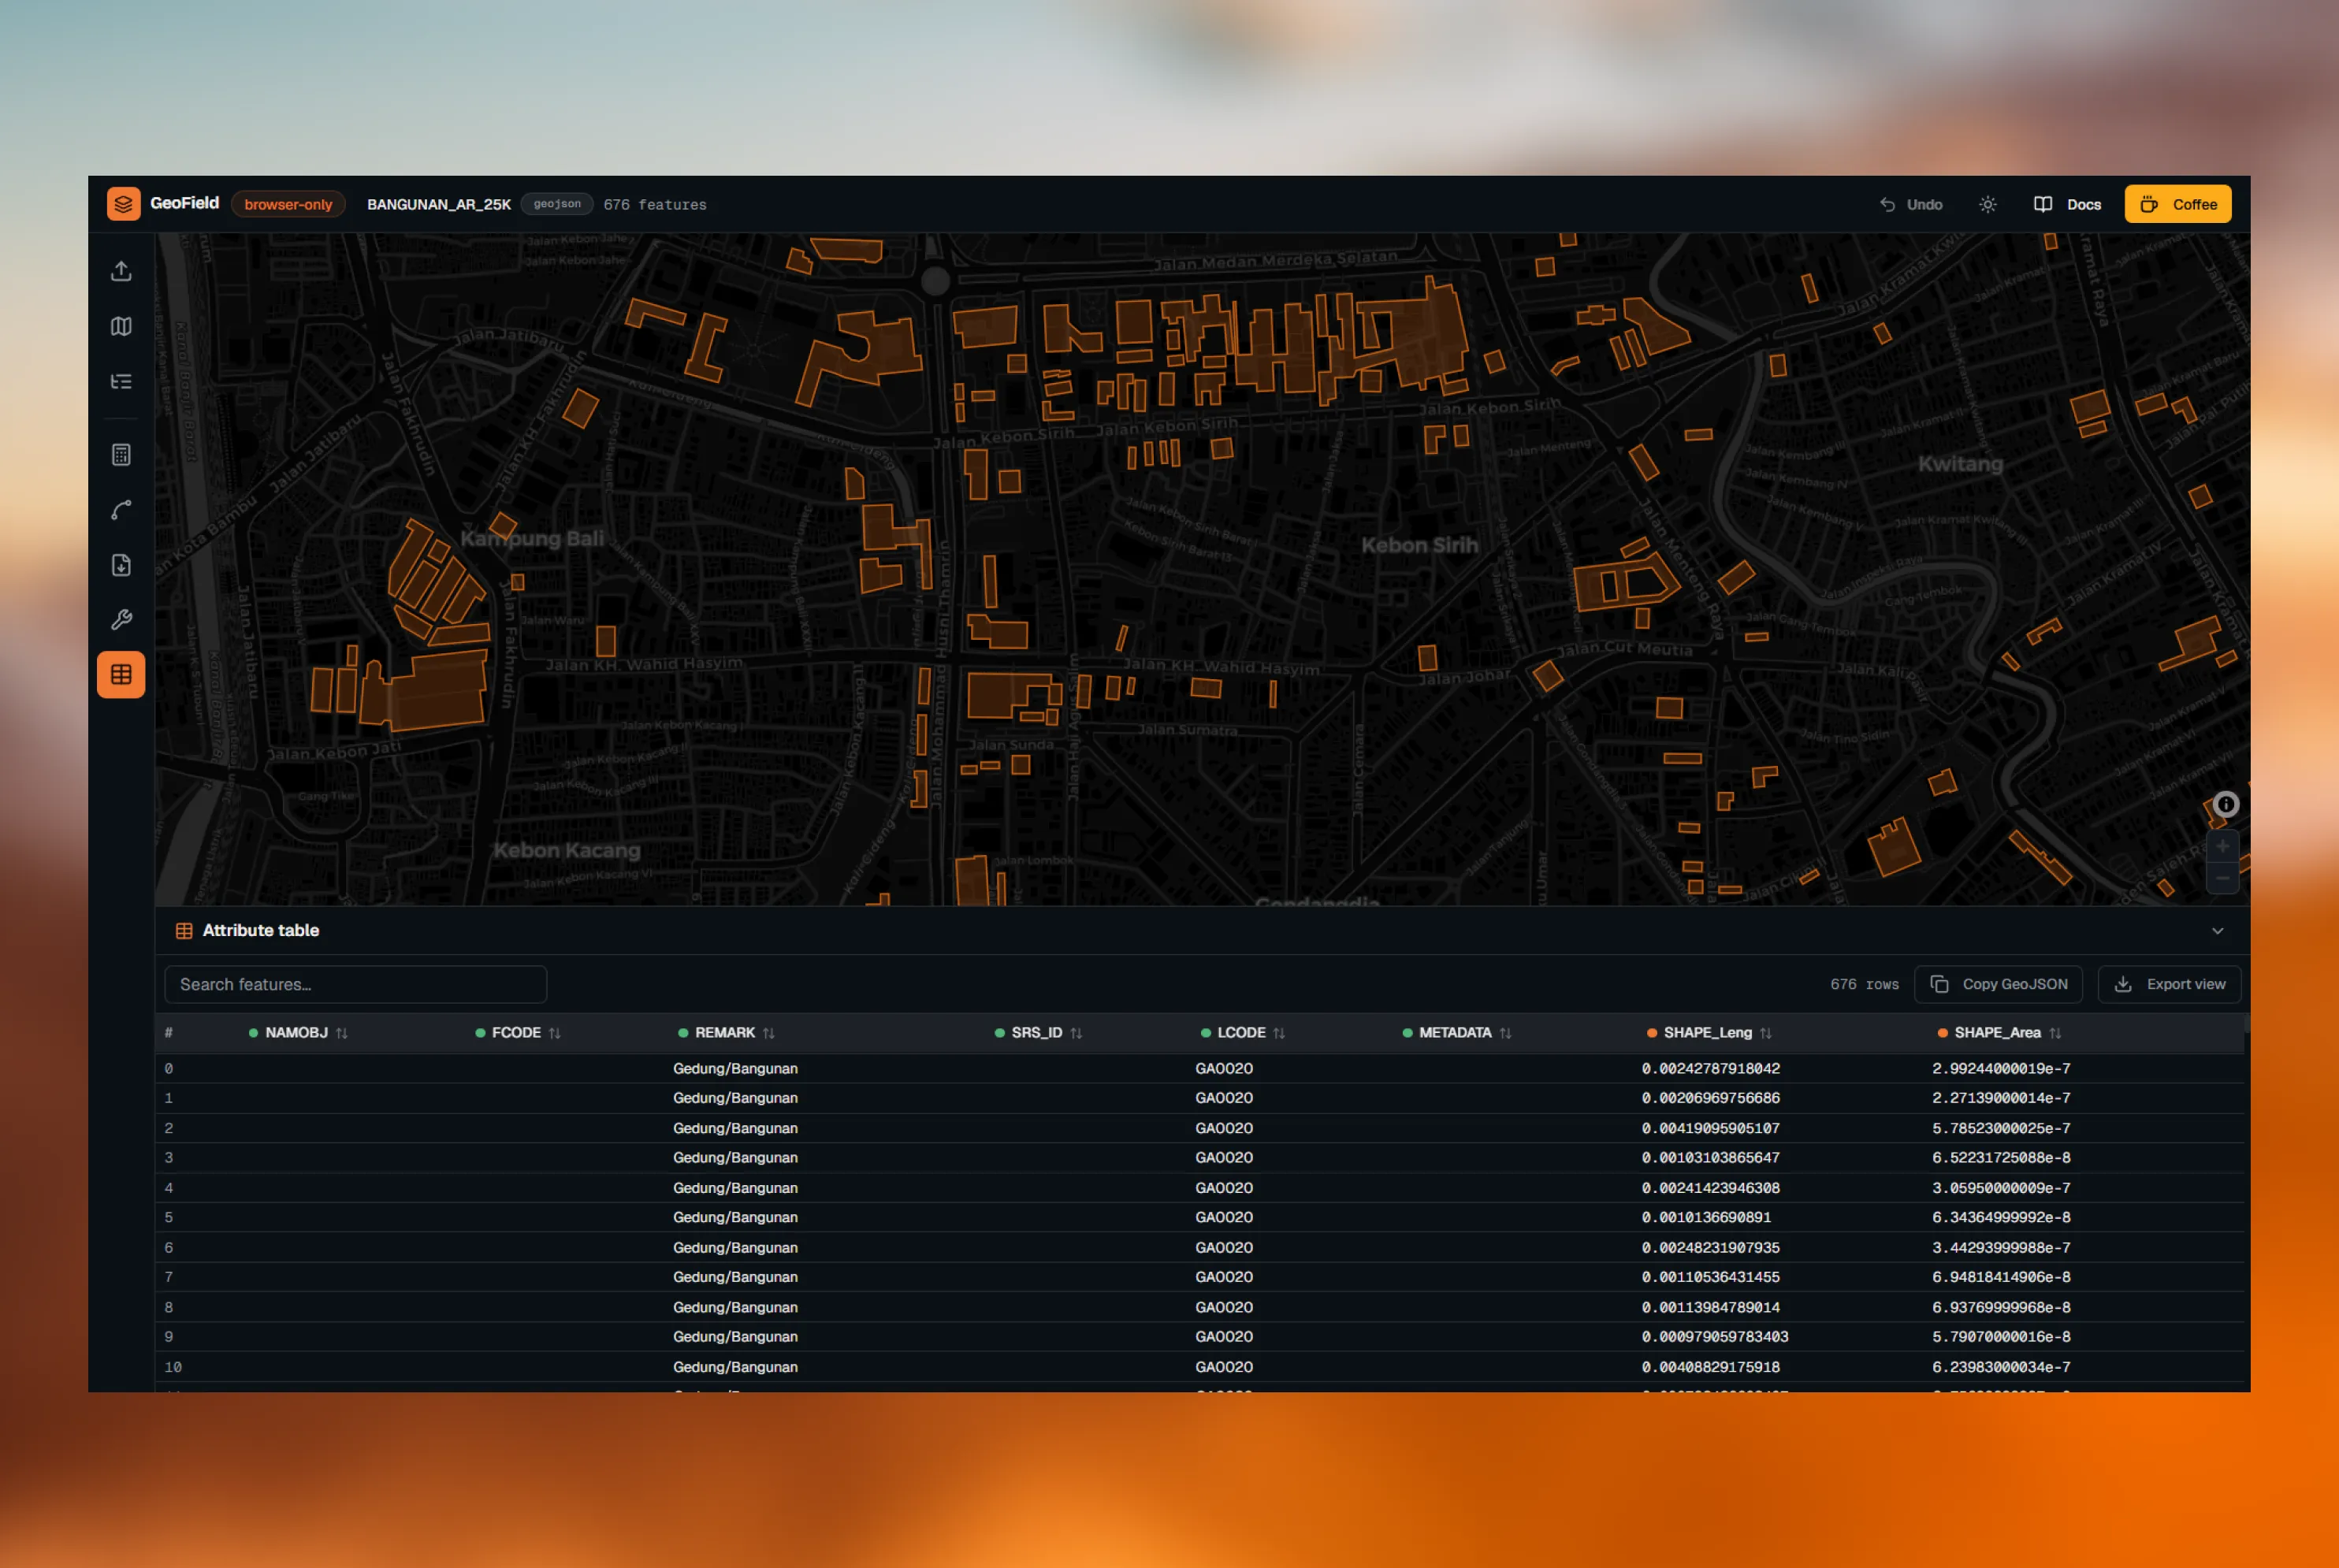Sort by the NAMOBJ column
This screenshot has width=2339, height=1568.
pos(298,1033)
